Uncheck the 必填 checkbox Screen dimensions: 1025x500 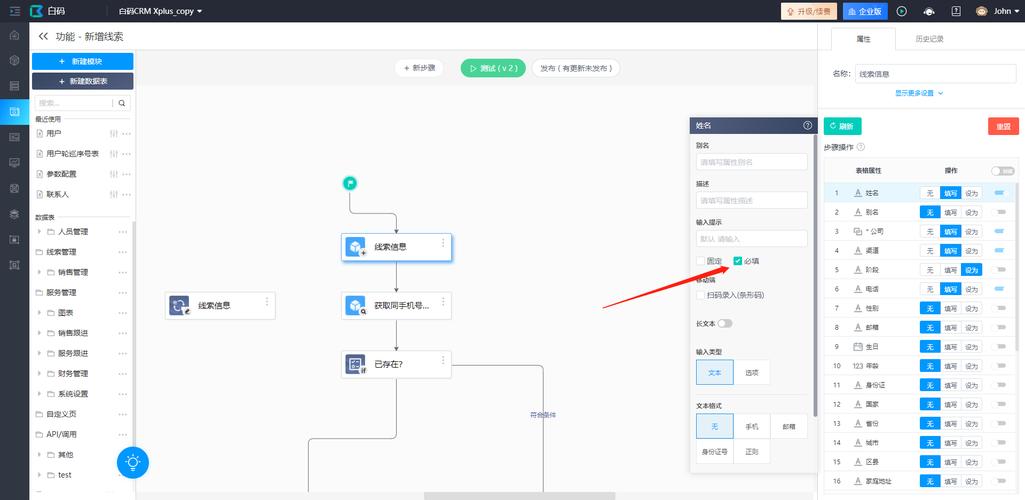(x=738, y=261)
